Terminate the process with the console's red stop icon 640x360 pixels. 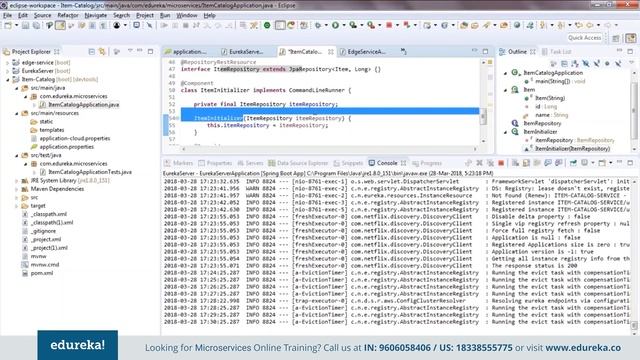(x=501, y=163)
